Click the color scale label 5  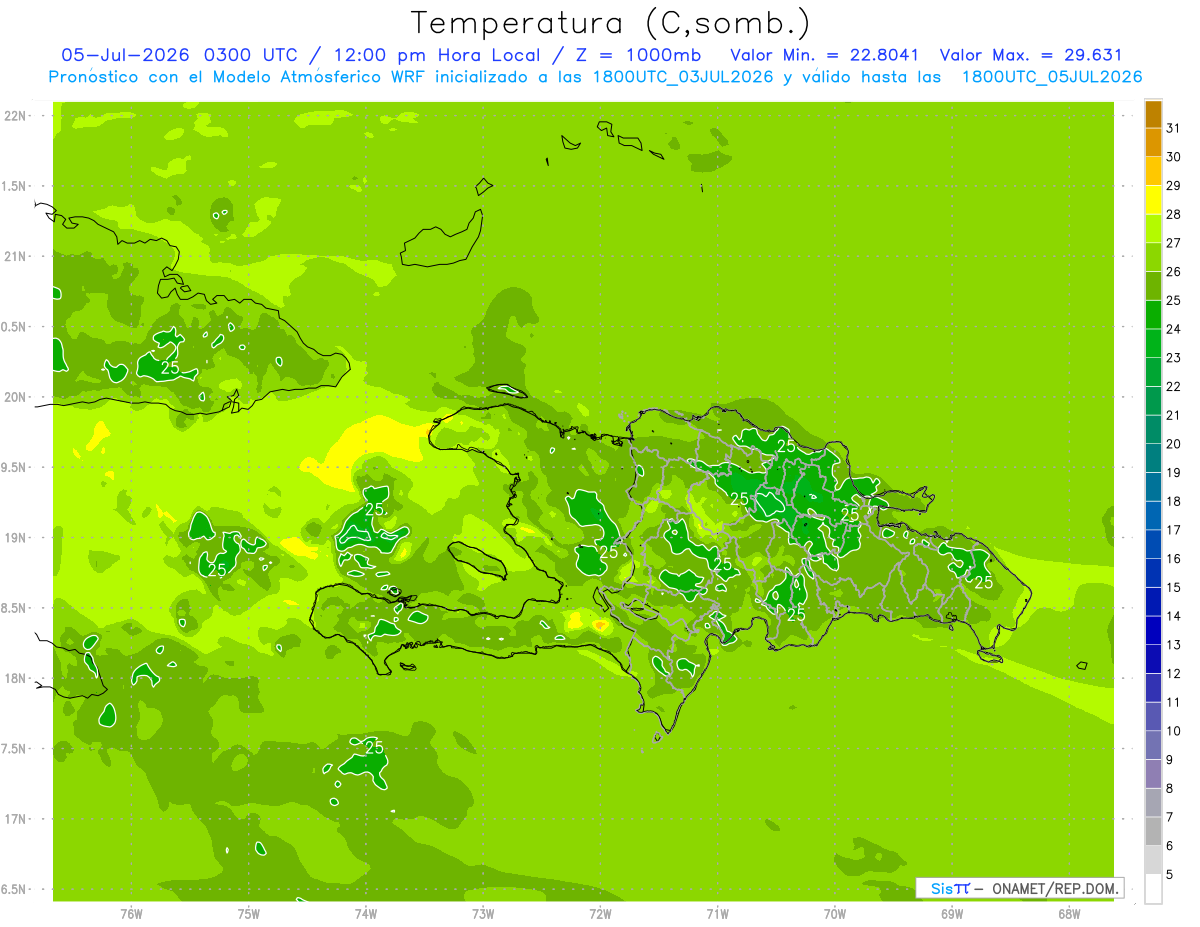(x=1171, y=874)
